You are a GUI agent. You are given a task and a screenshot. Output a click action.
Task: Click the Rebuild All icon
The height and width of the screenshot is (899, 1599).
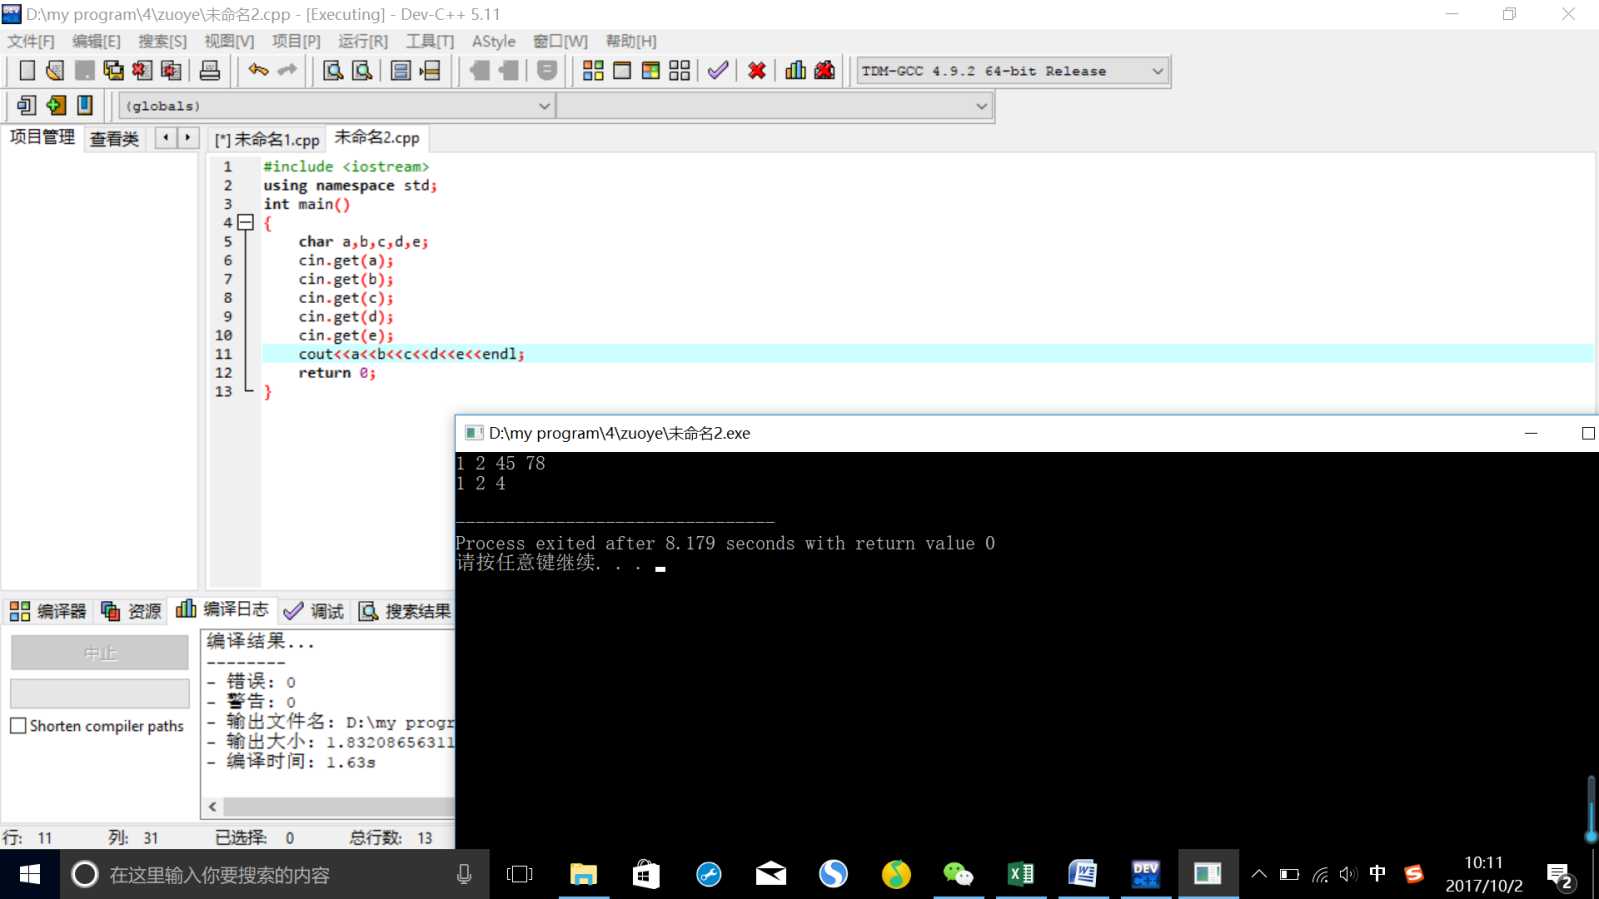click(680, 70)
